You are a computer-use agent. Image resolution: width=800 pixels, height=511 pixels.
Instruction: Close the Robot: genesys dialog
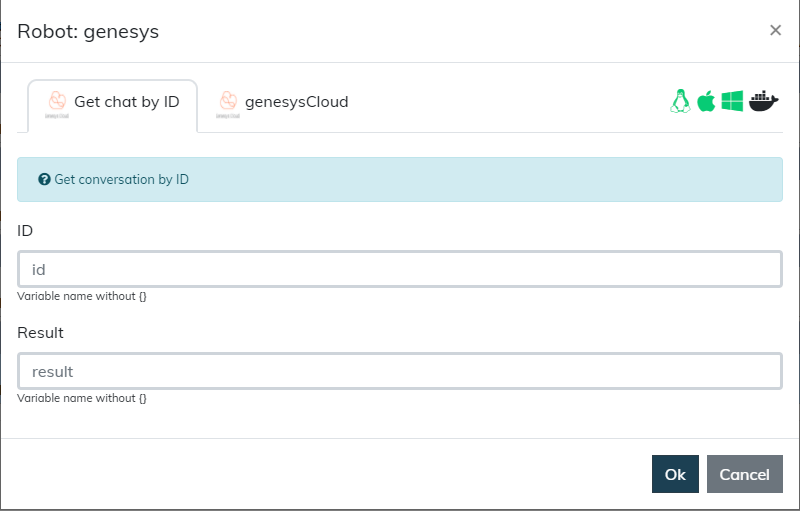click(776, 31)
